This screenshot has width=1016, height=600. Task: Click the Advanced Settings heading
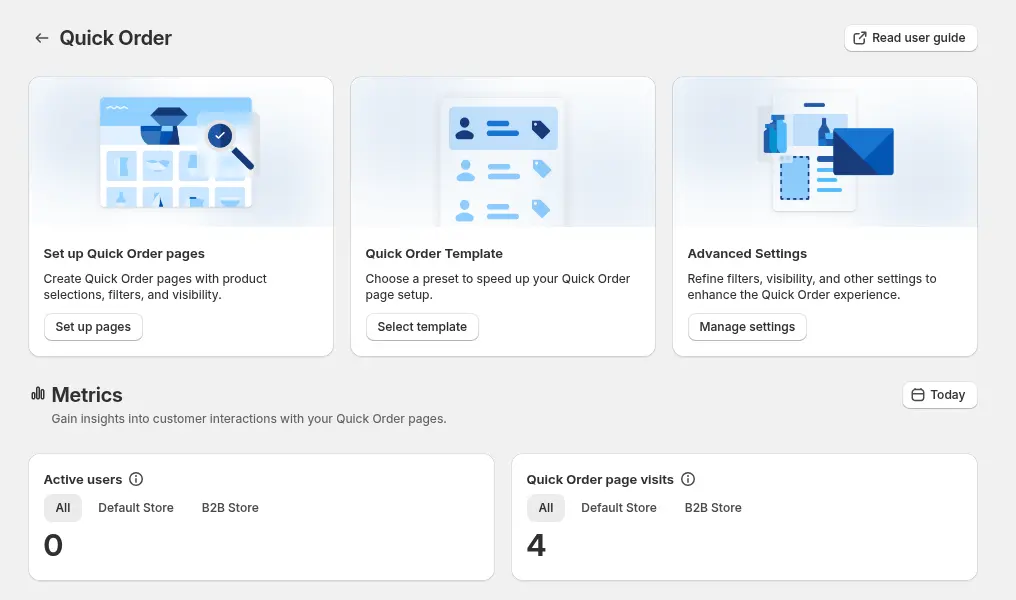[x=747, y=254]
